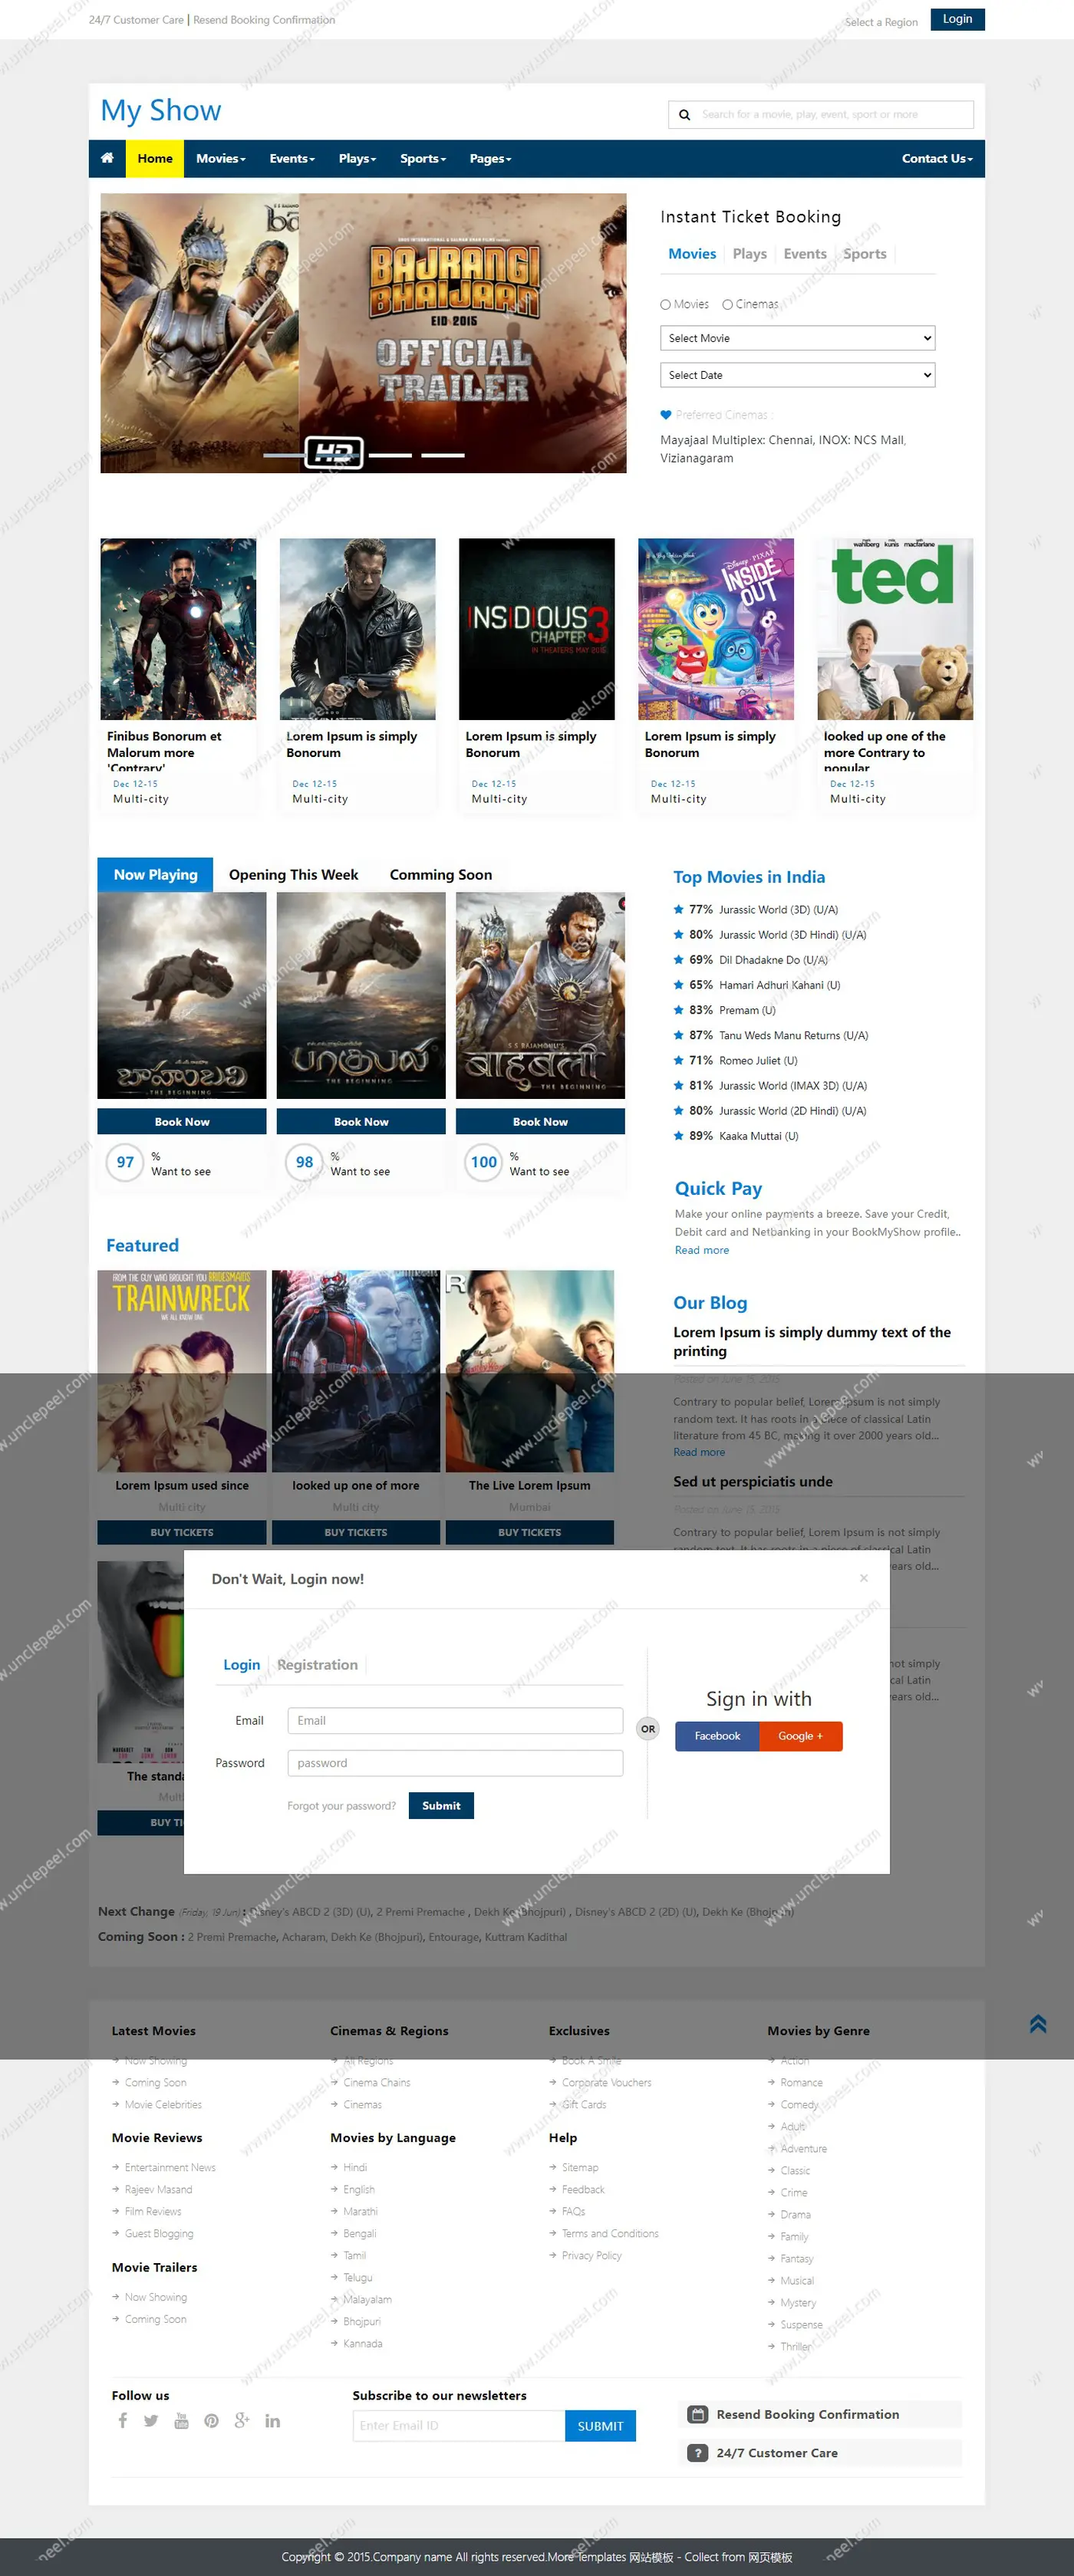Screen dimensions: 1074x2576
Task: Click the star beside Premam (U)
Action: coord(679,1010)
